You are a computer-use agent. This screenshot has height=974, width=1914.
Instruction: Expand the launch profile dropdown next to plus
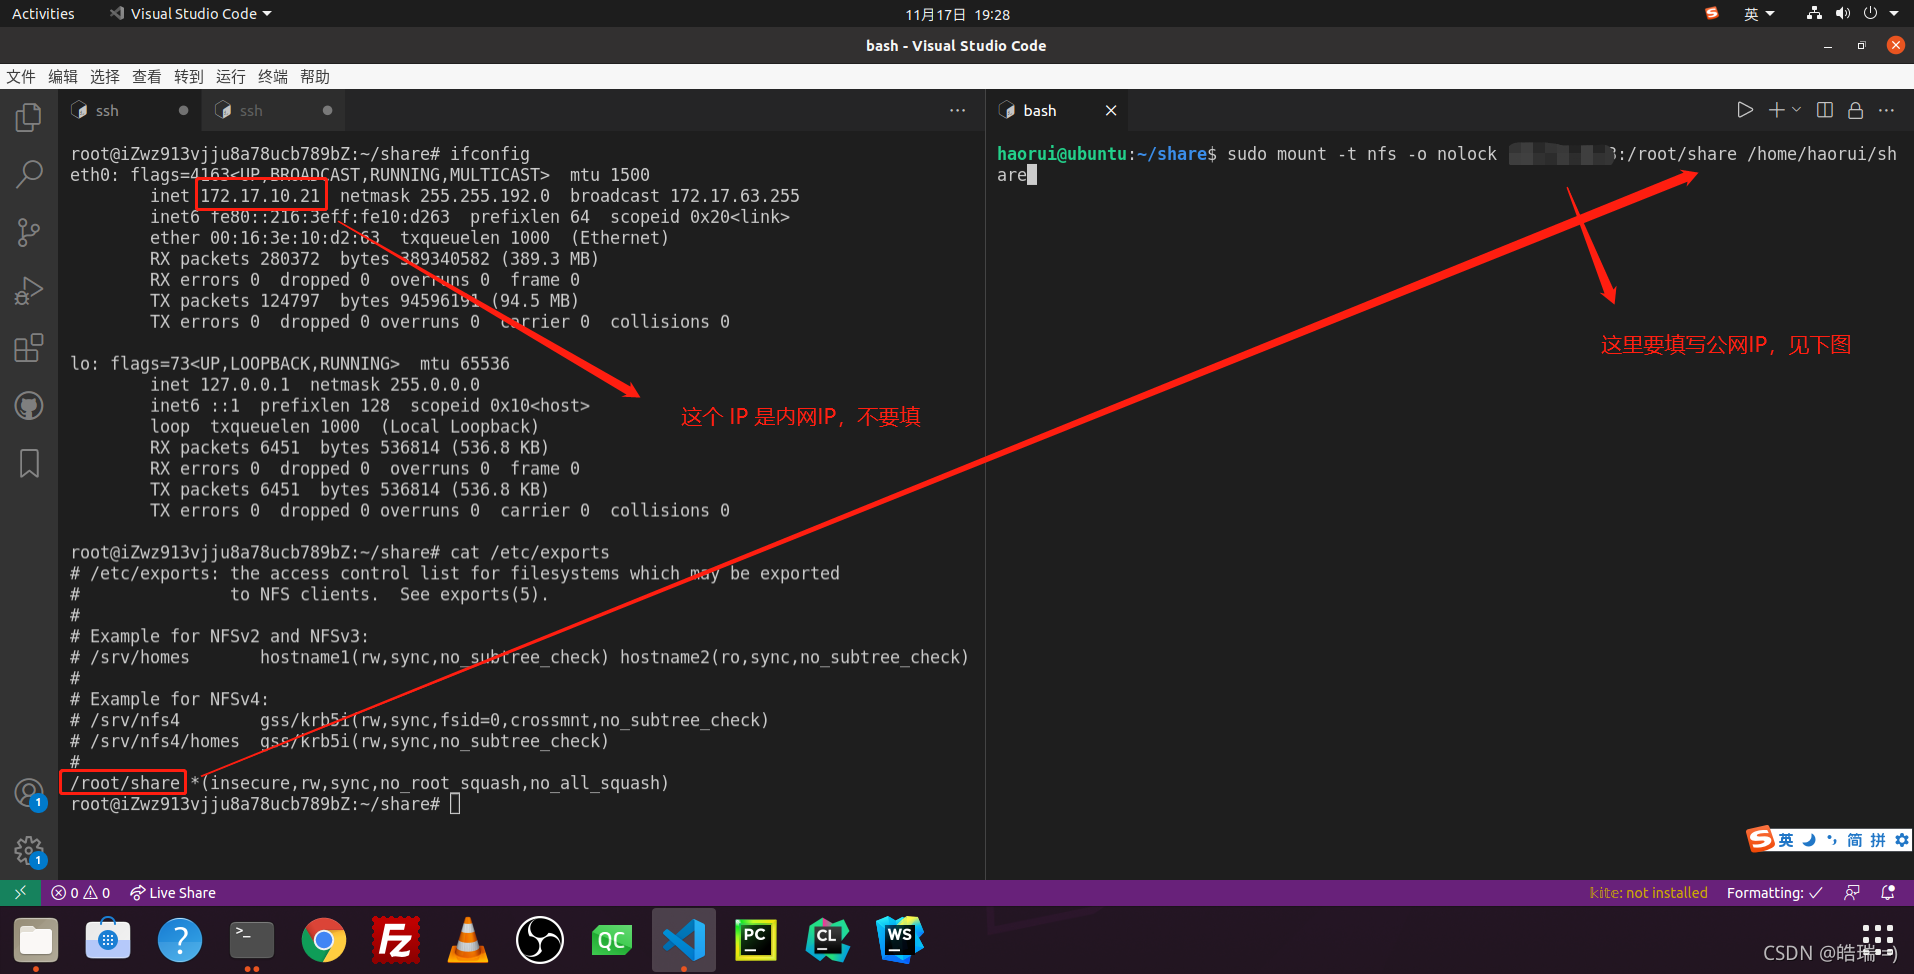[x=1797, y=110]
